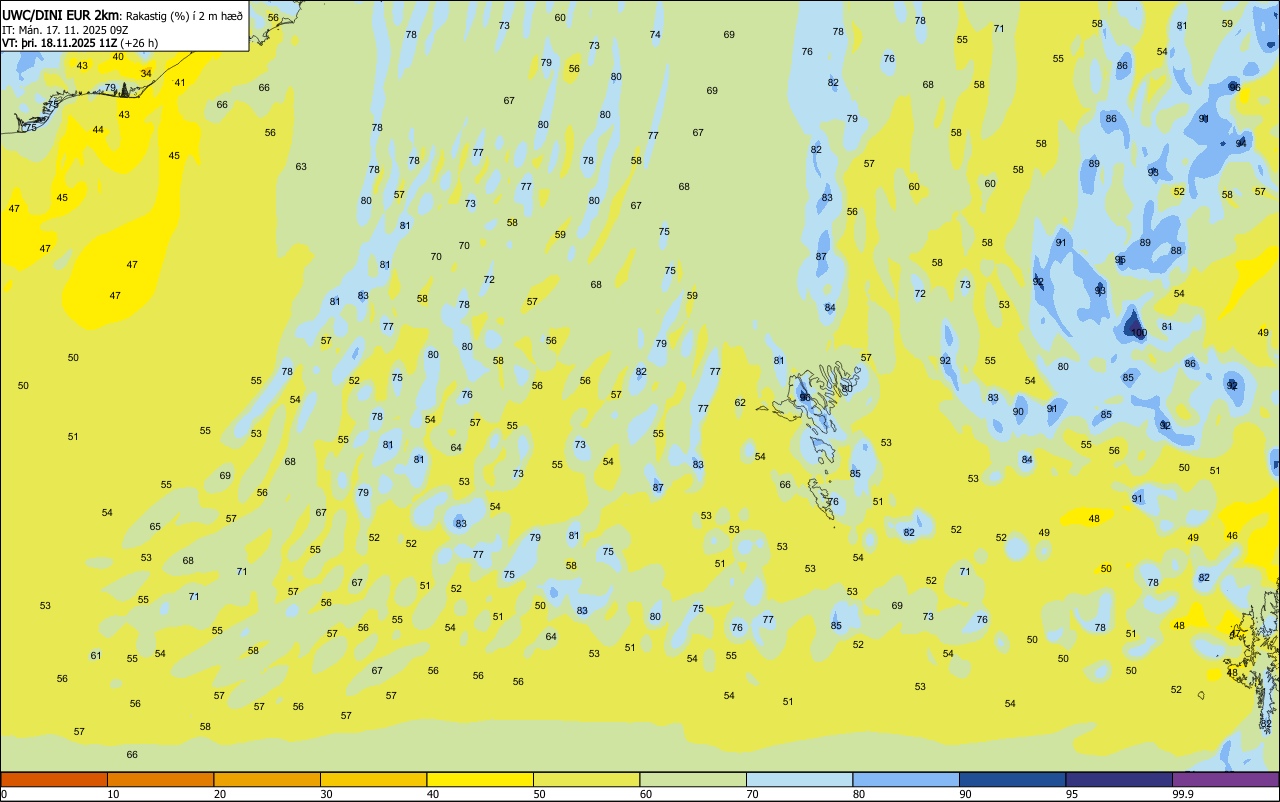The image size is (1280, 802).
Task: Pick the purple legend band above 99.9
Action: point(1225,779)
